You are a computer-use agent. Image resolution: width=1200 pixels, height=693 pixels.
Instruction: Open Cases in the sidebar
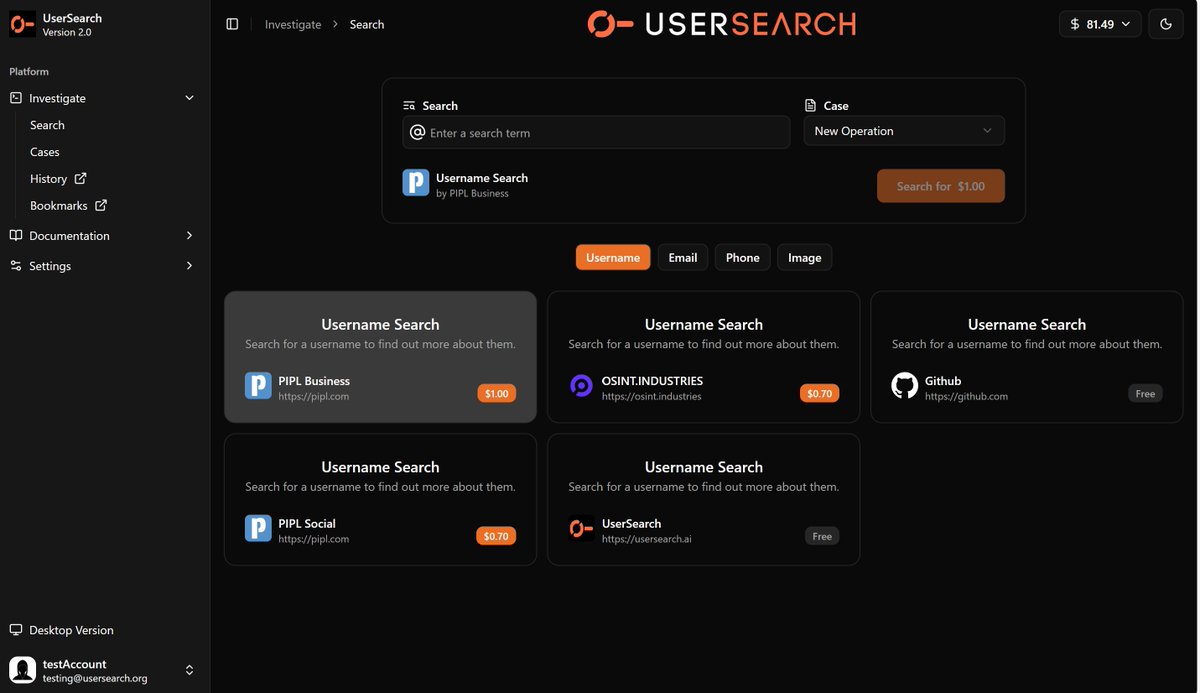pos(45,152)
